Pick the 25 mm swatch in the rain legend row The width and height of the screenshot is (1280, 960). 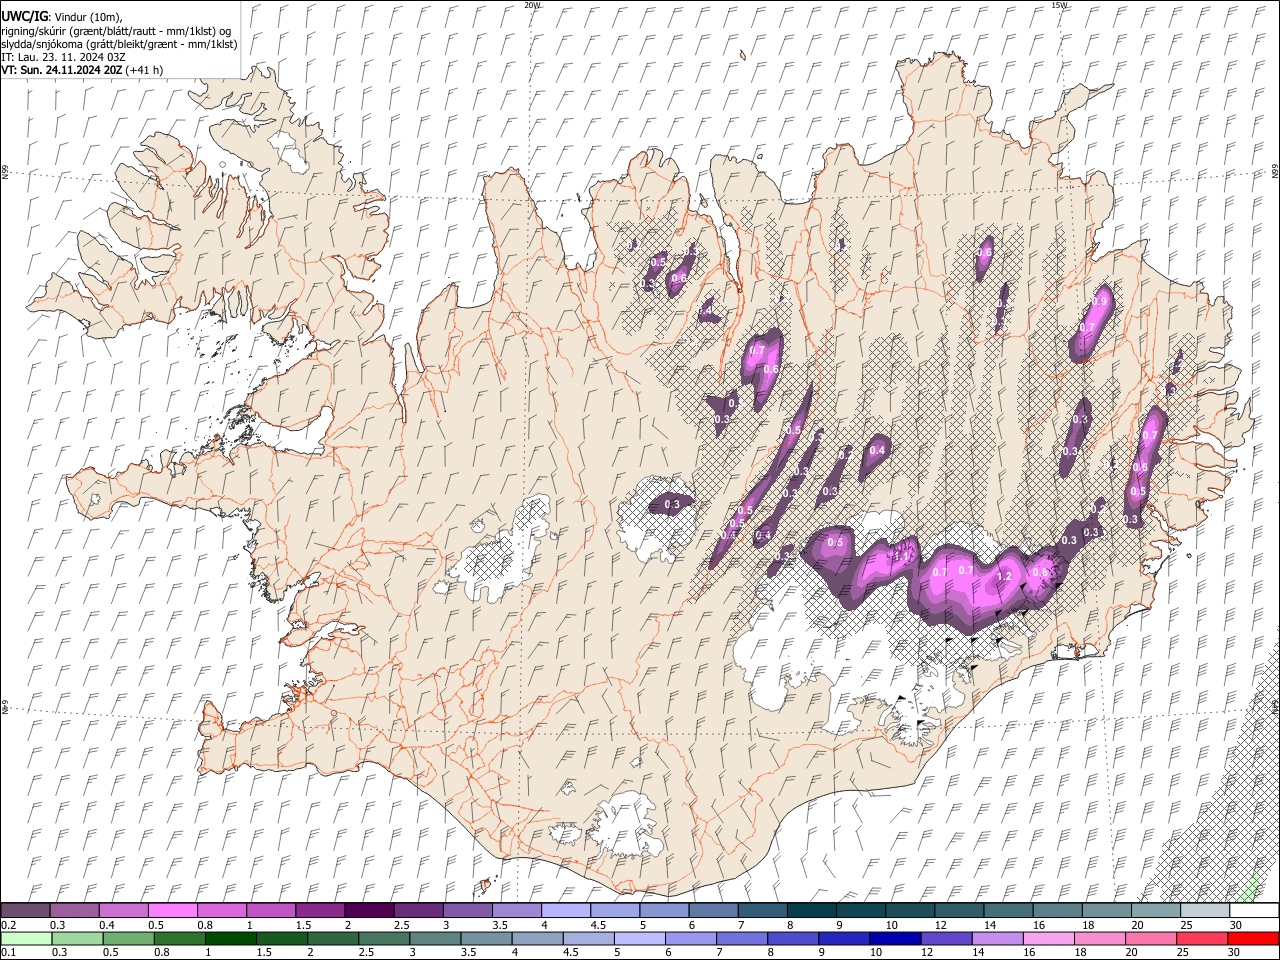pyautogui.click(x=1202, y=938)
